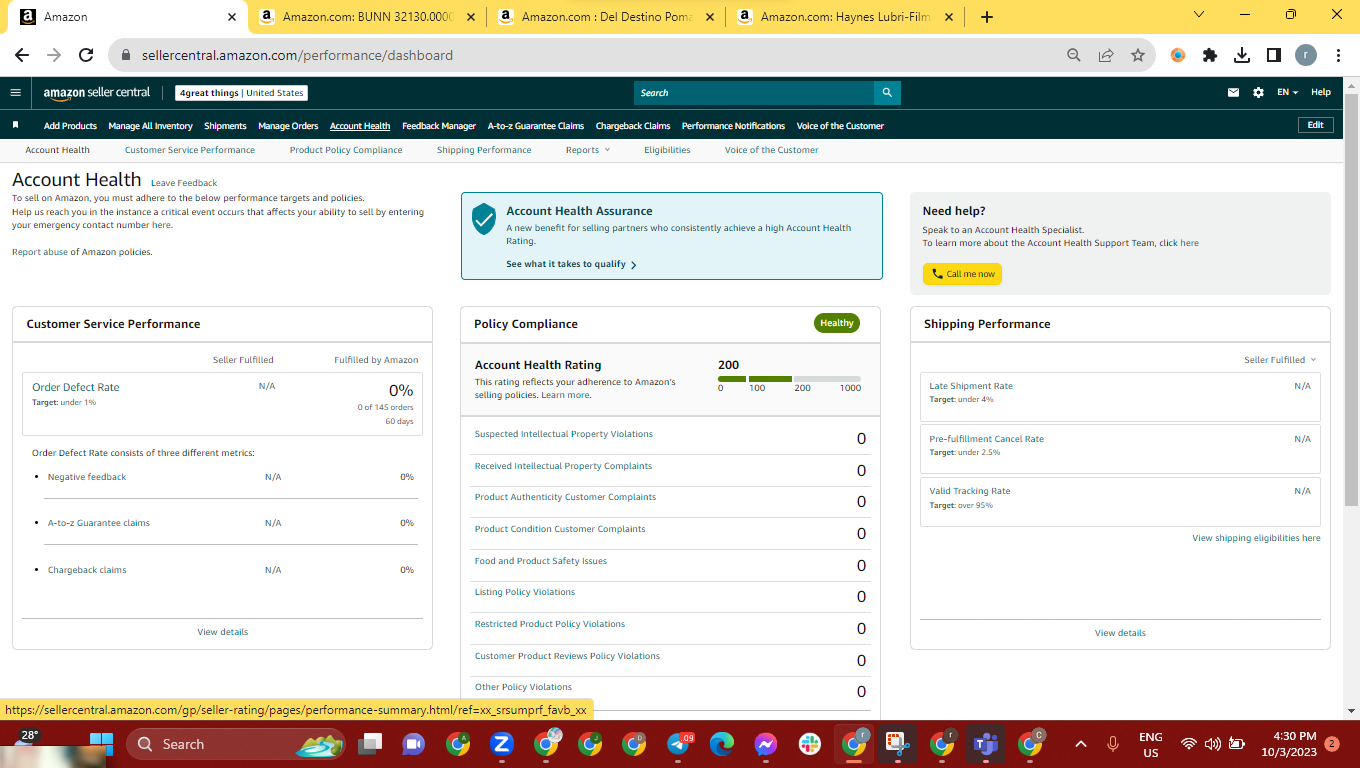Show hidden system tray icons
This screenshot has width=1360, height=768.
pos(1080,744)
